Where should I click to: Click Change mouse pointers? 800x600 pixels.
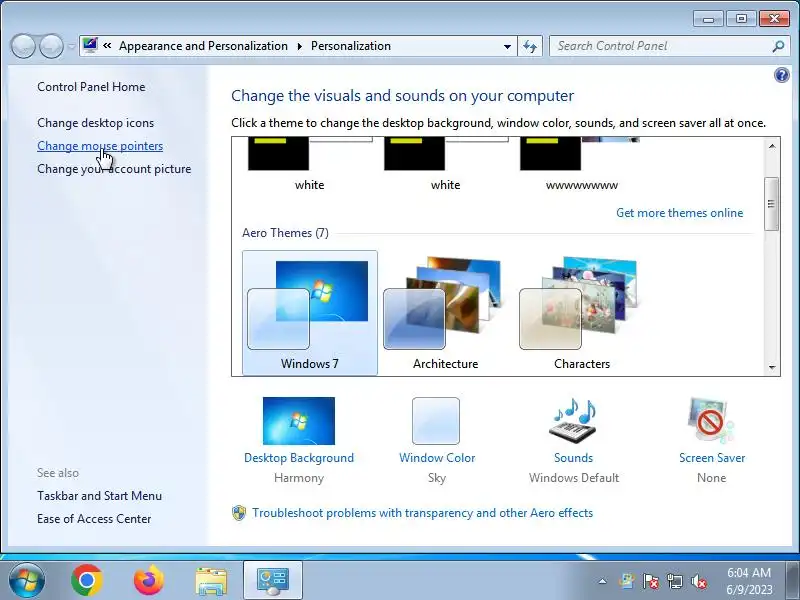[x=100, y=146]
